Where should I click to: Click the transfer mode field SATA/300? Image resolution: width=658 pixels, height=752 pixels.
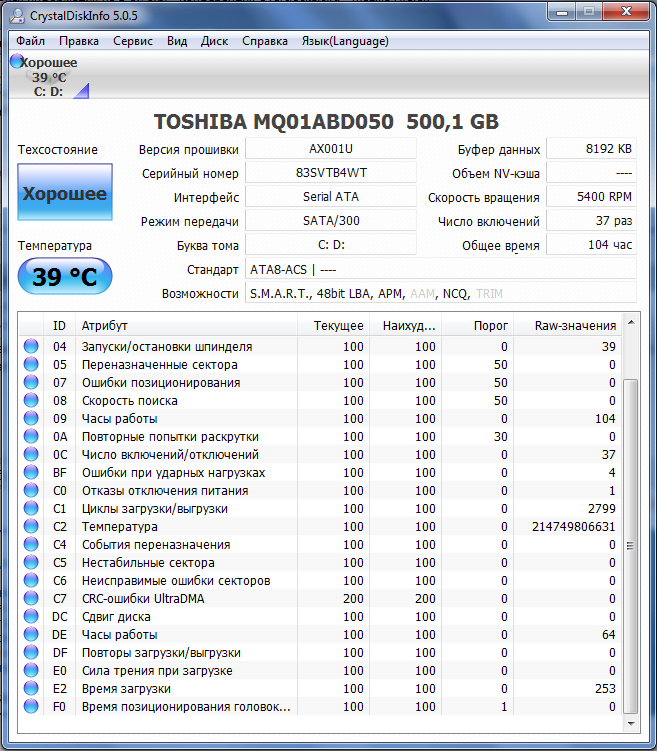331,221
